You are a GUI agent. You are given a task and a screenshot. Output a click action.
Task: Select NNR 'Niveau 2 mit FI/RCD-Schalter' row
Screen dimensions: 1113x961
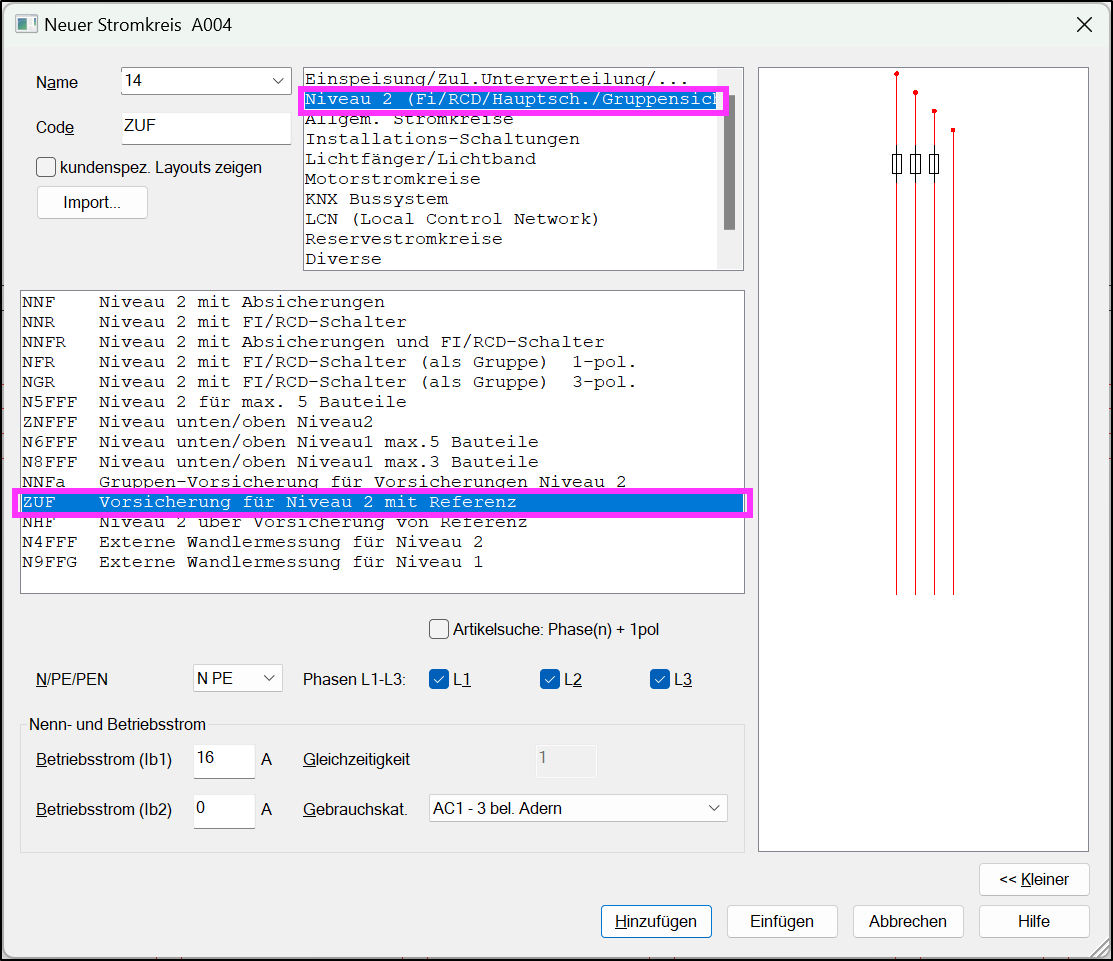click(383, 322)
